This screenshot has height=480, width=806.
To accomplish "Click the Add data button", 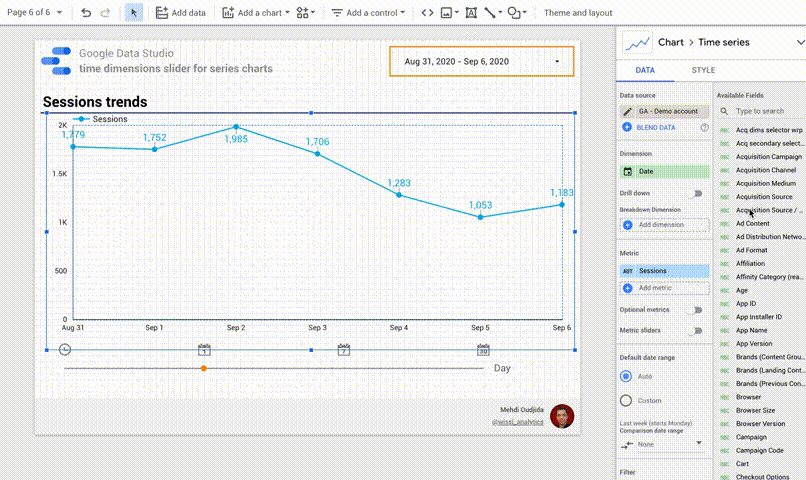I will (181, 13).
